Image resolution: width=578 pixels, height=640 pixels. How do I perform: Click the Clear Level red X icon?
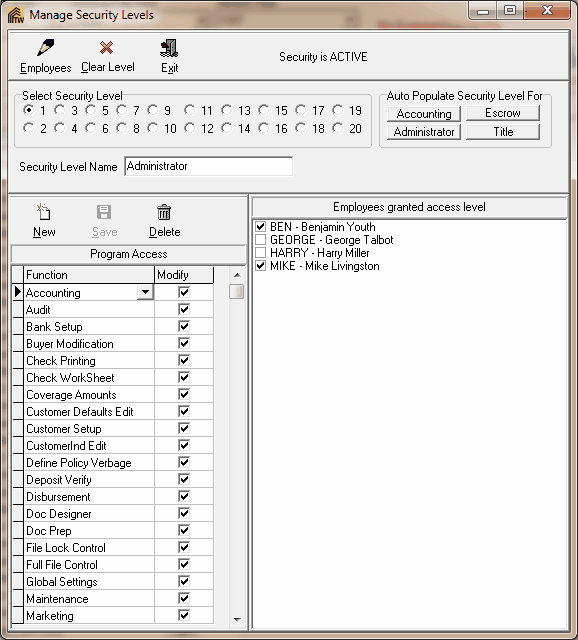[107, 48]
